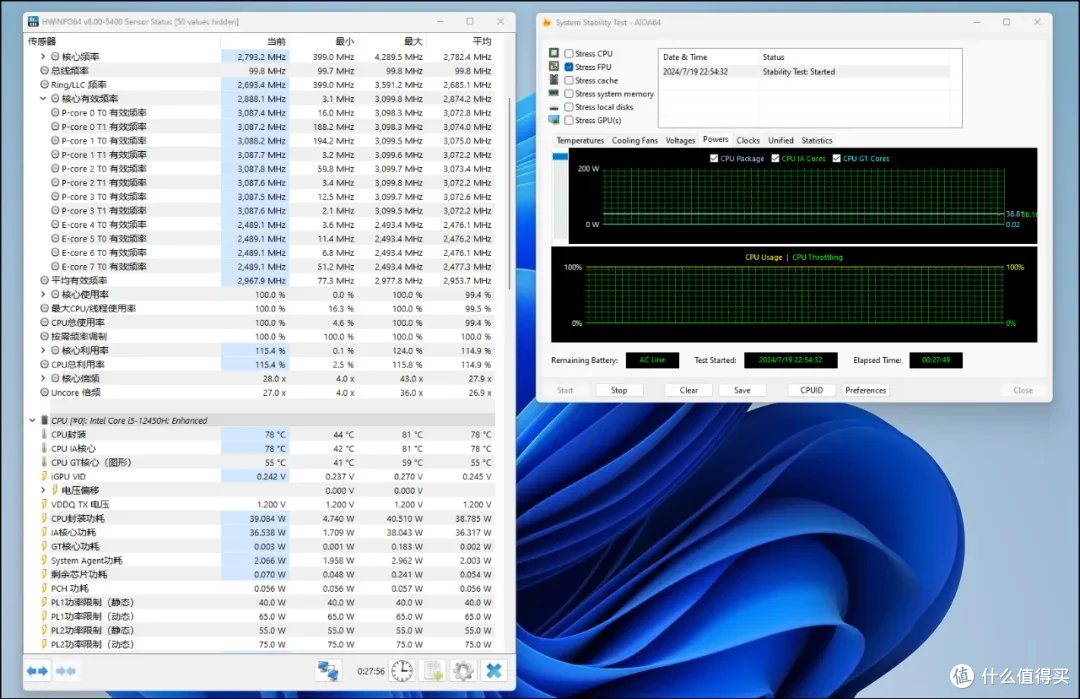Expand the 核心使用率 sensor group
This screenshot has width=1080, height=699.
(43, 294)
